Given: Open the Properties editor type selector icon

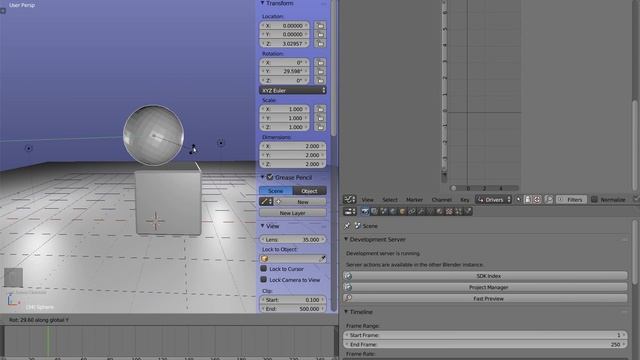Looking at the screenshot, I should click(350, 211).
